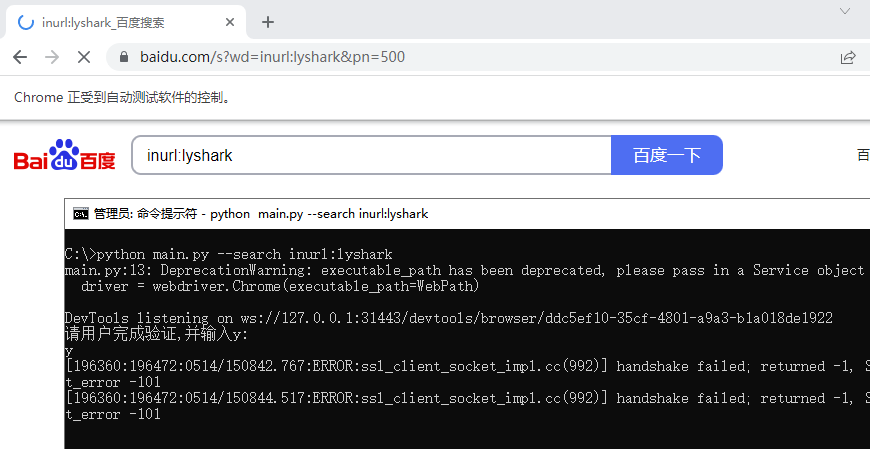The image size is (870, 449).
Task: Click the 'driver = webdriver.Chrome' console line
Action: point(280,286)
